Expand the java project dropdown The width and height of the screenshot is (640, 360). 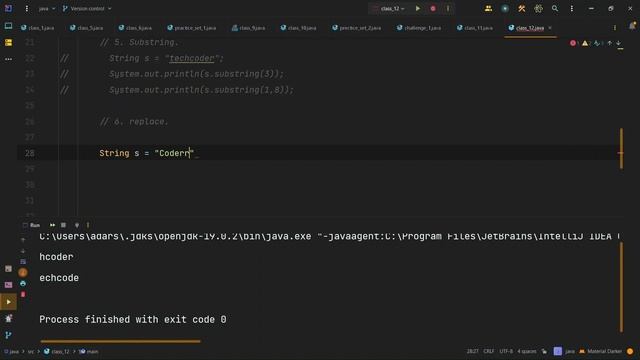click(47, 8)
